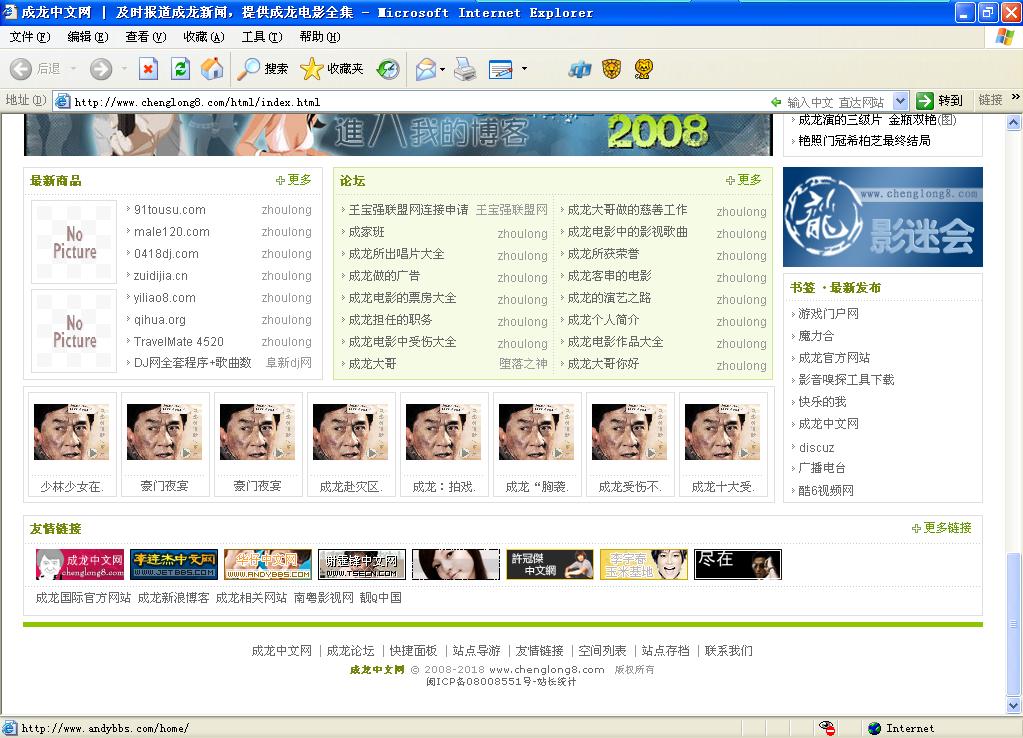
Task: Open the 收藏(A) menu
Action: tap(204, 37)
